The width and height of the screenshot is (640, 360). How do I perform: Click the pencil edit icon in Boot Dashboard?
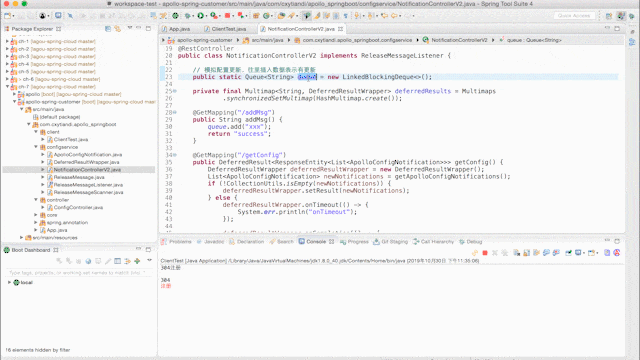tap(108, 261)
